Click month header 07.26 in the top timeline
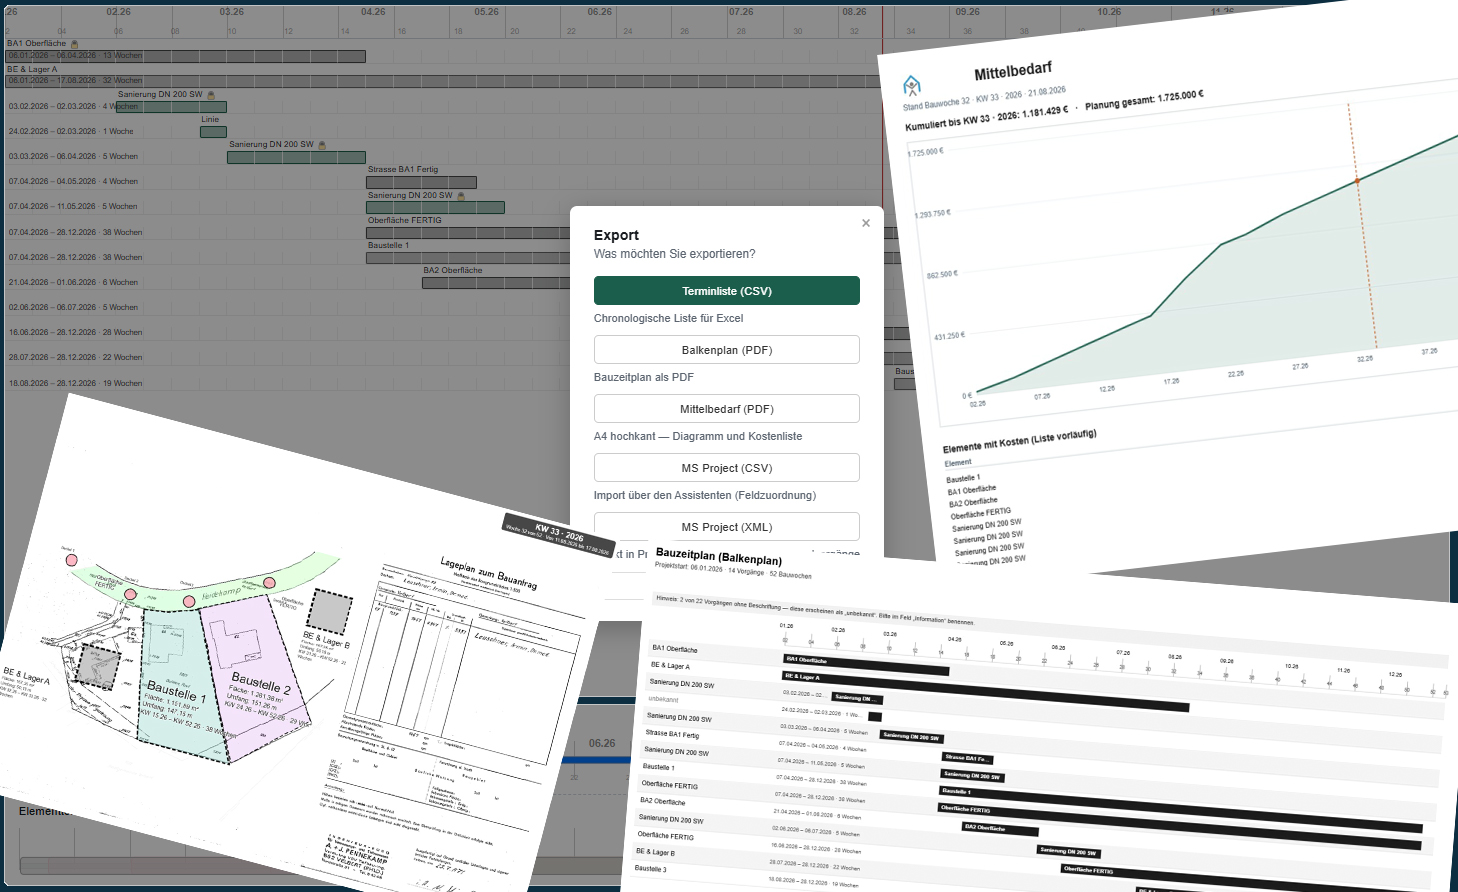Screen dimensions: 1458x892 pos(741,12)
